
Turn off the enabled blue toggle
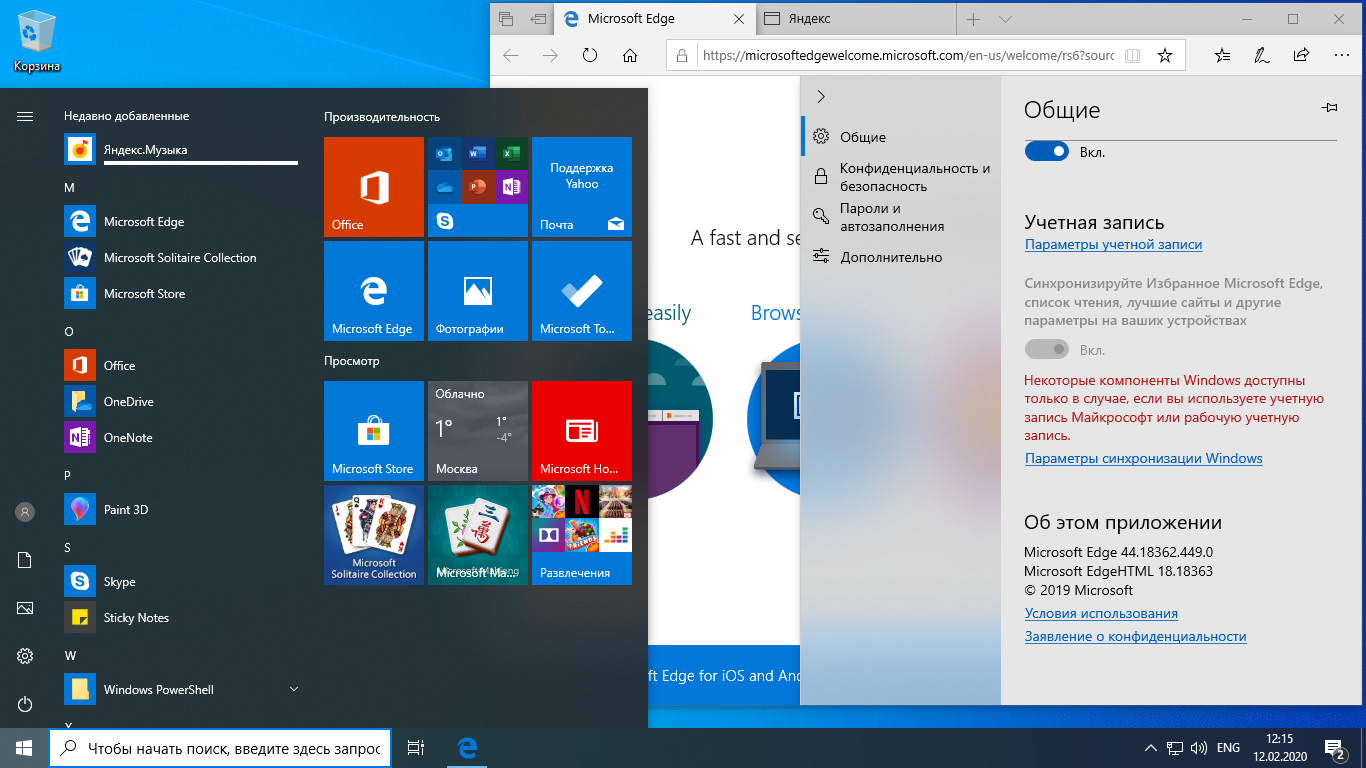pos(1047,152)
